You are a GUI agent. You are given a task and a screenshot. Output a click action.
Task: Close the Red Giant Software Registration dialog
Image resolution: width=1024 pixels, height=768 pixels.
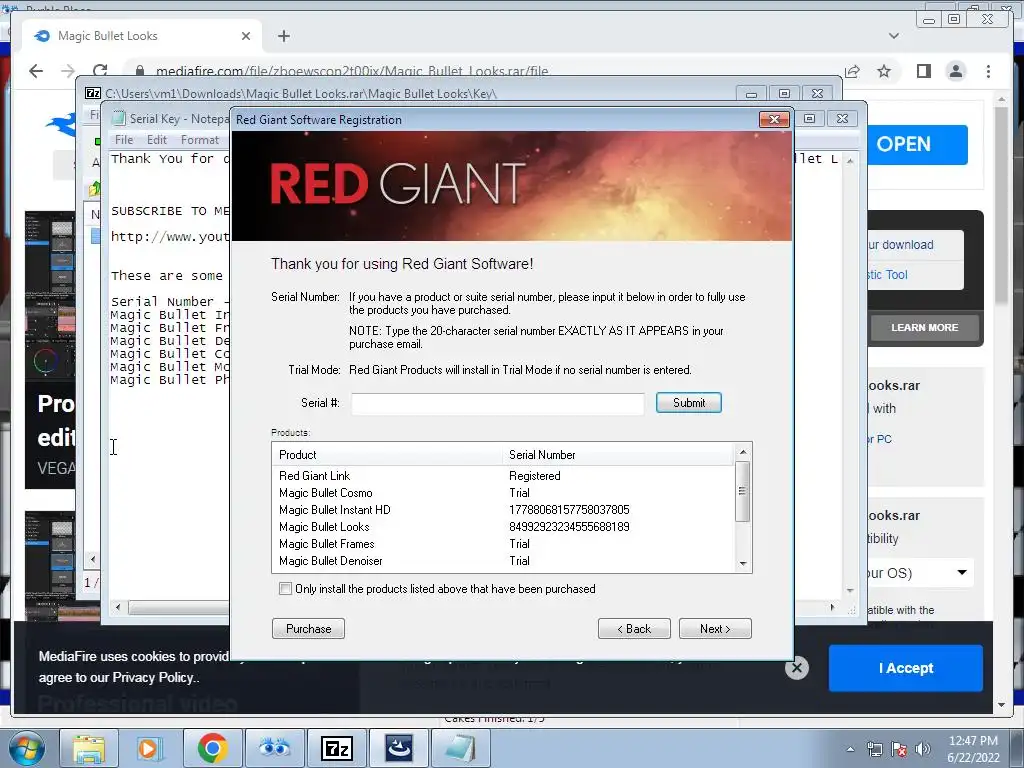(x=775, y=119)
